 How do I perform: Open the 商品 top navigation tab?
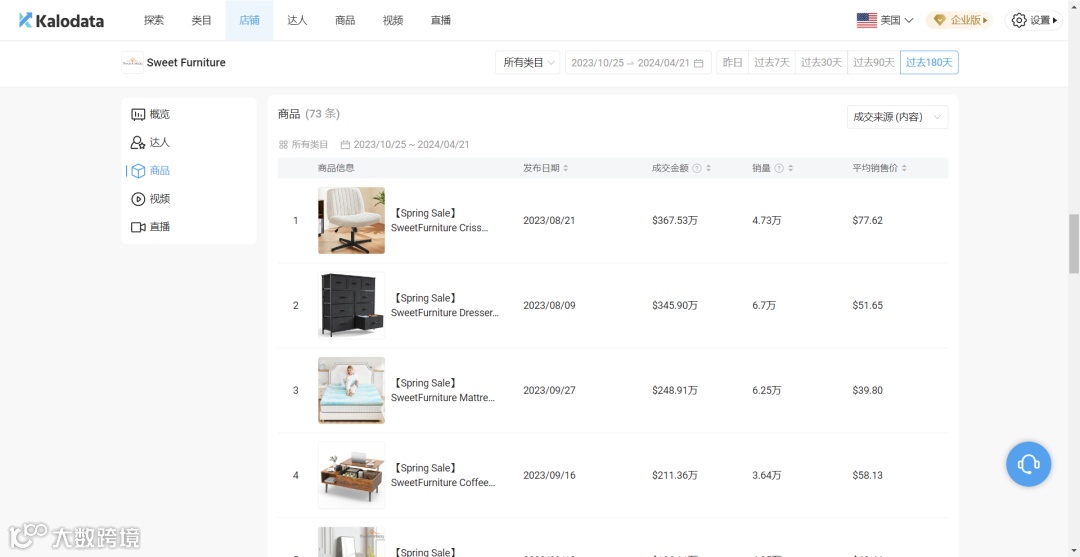pos(345,21)
